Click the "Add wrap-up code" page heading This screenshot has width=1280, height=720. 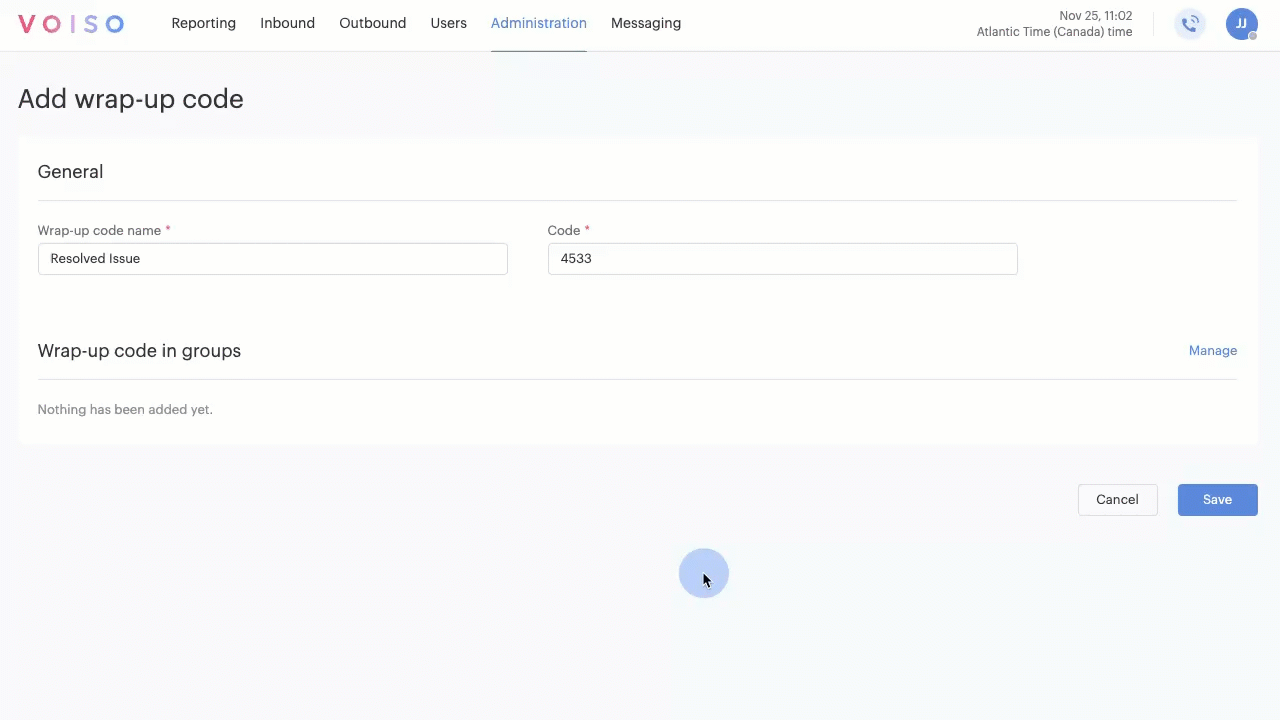pyautogui.click(x=131, y=99)
